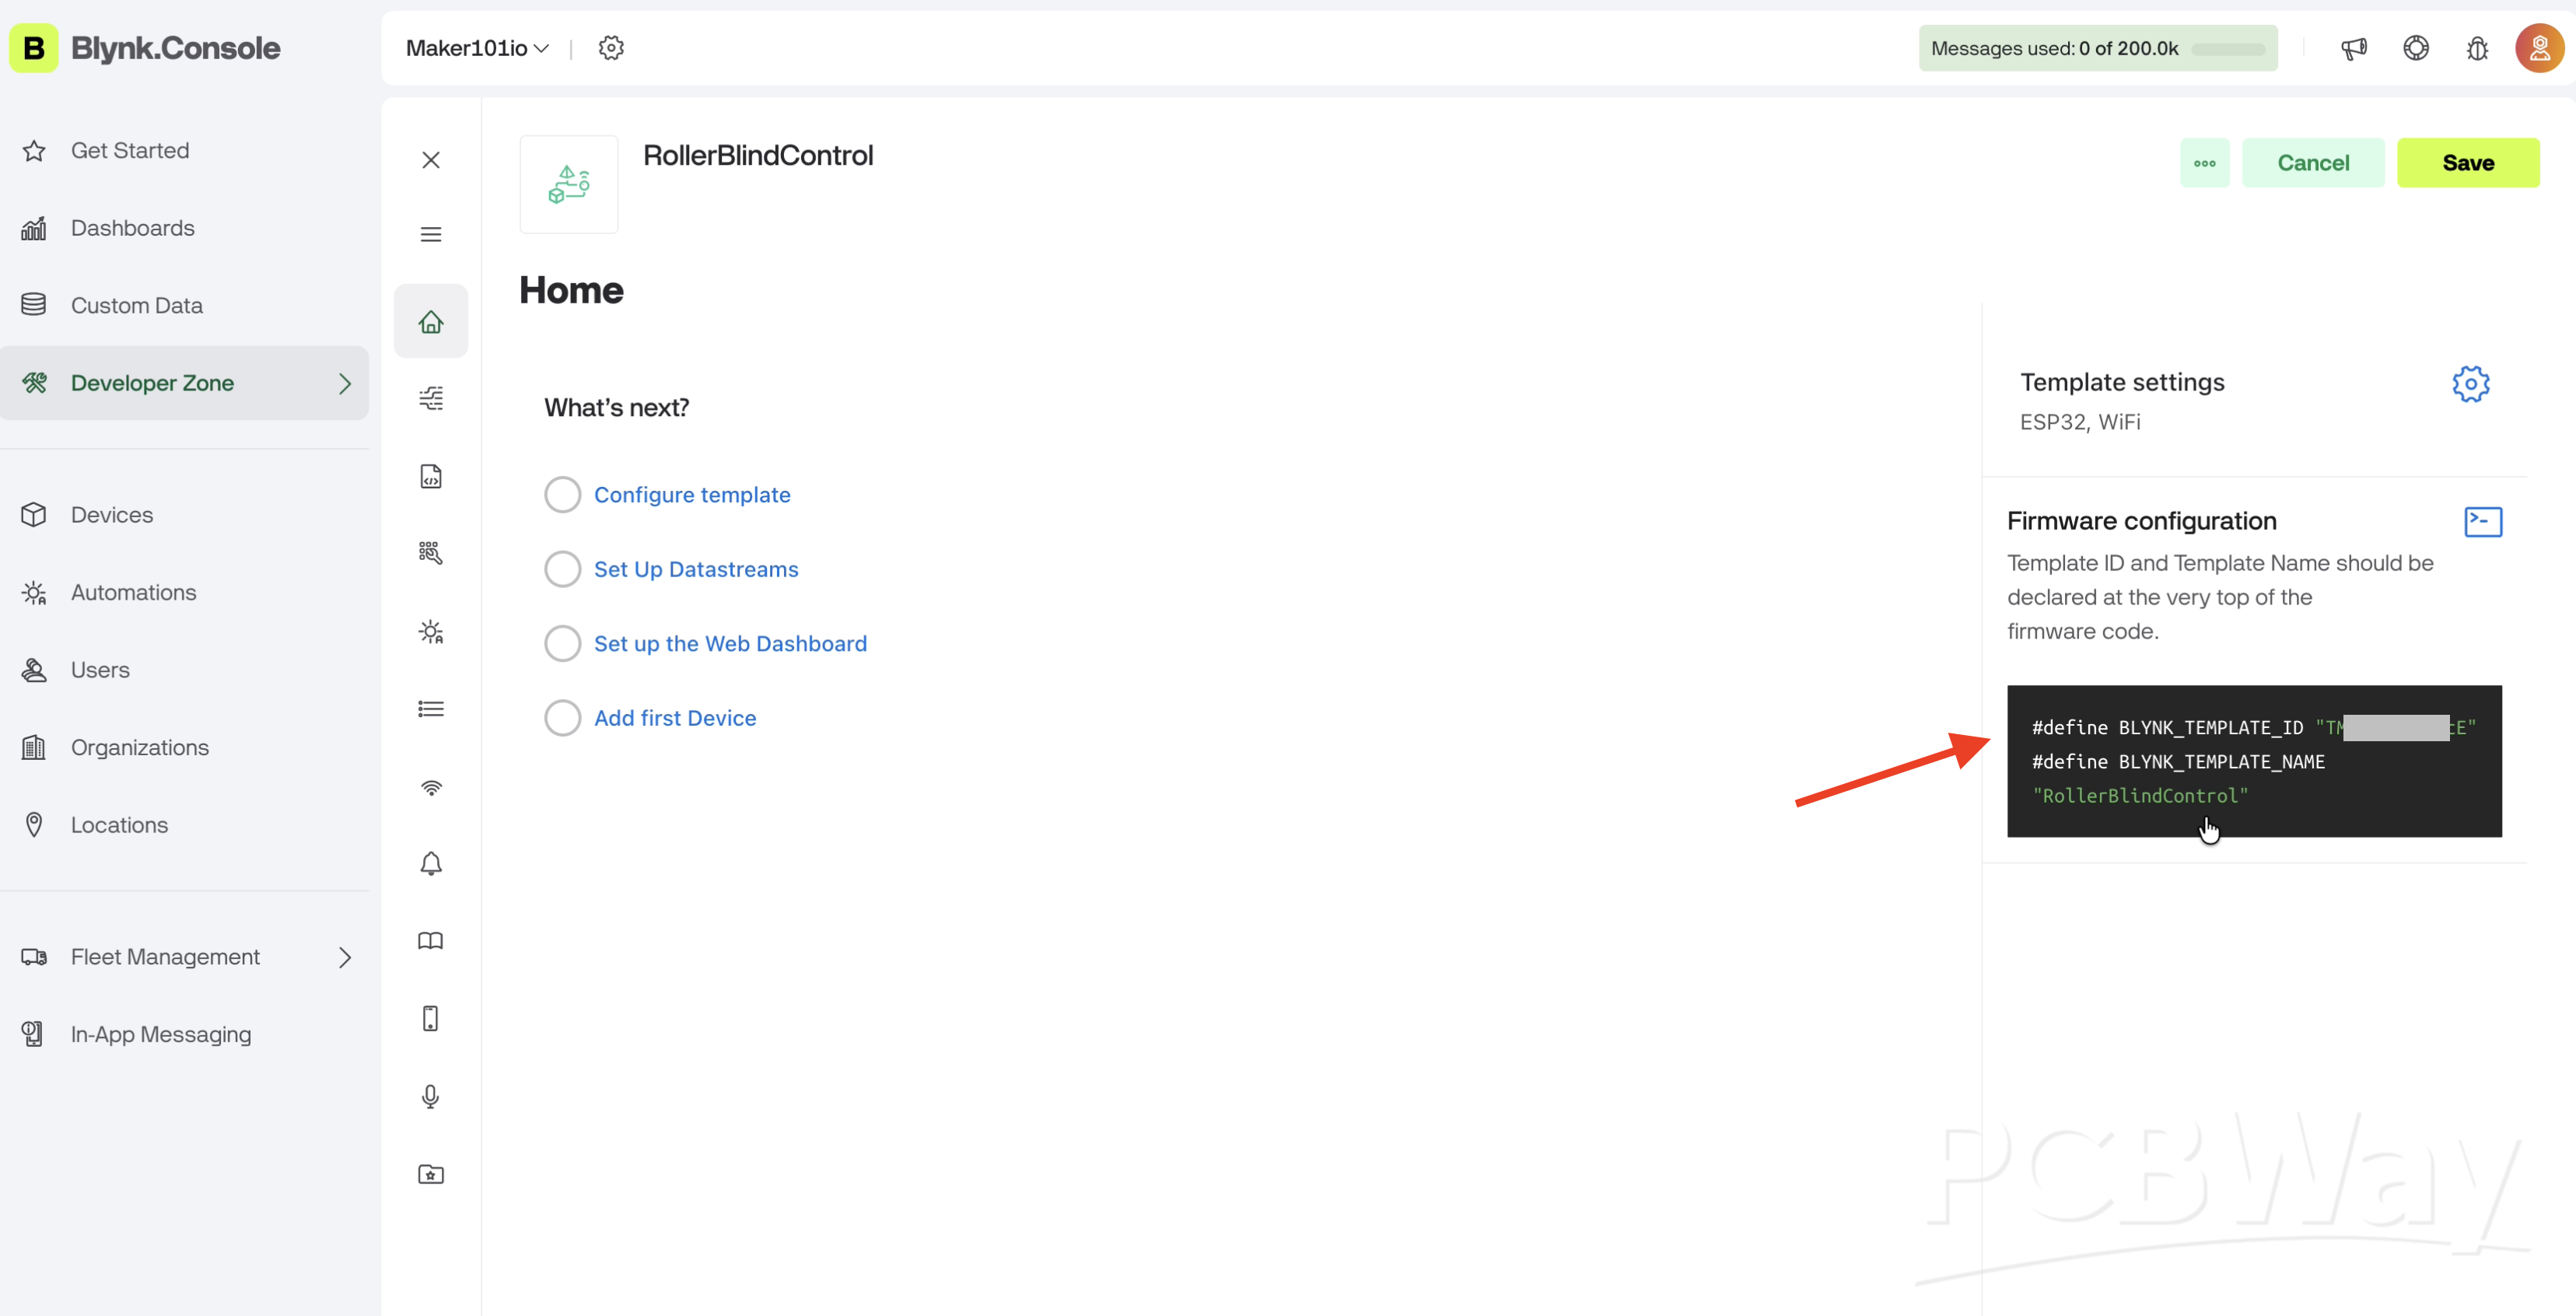Check the Add first Device circle
The height and width of the screenshot is (1316, 2576).
(562, 718)
